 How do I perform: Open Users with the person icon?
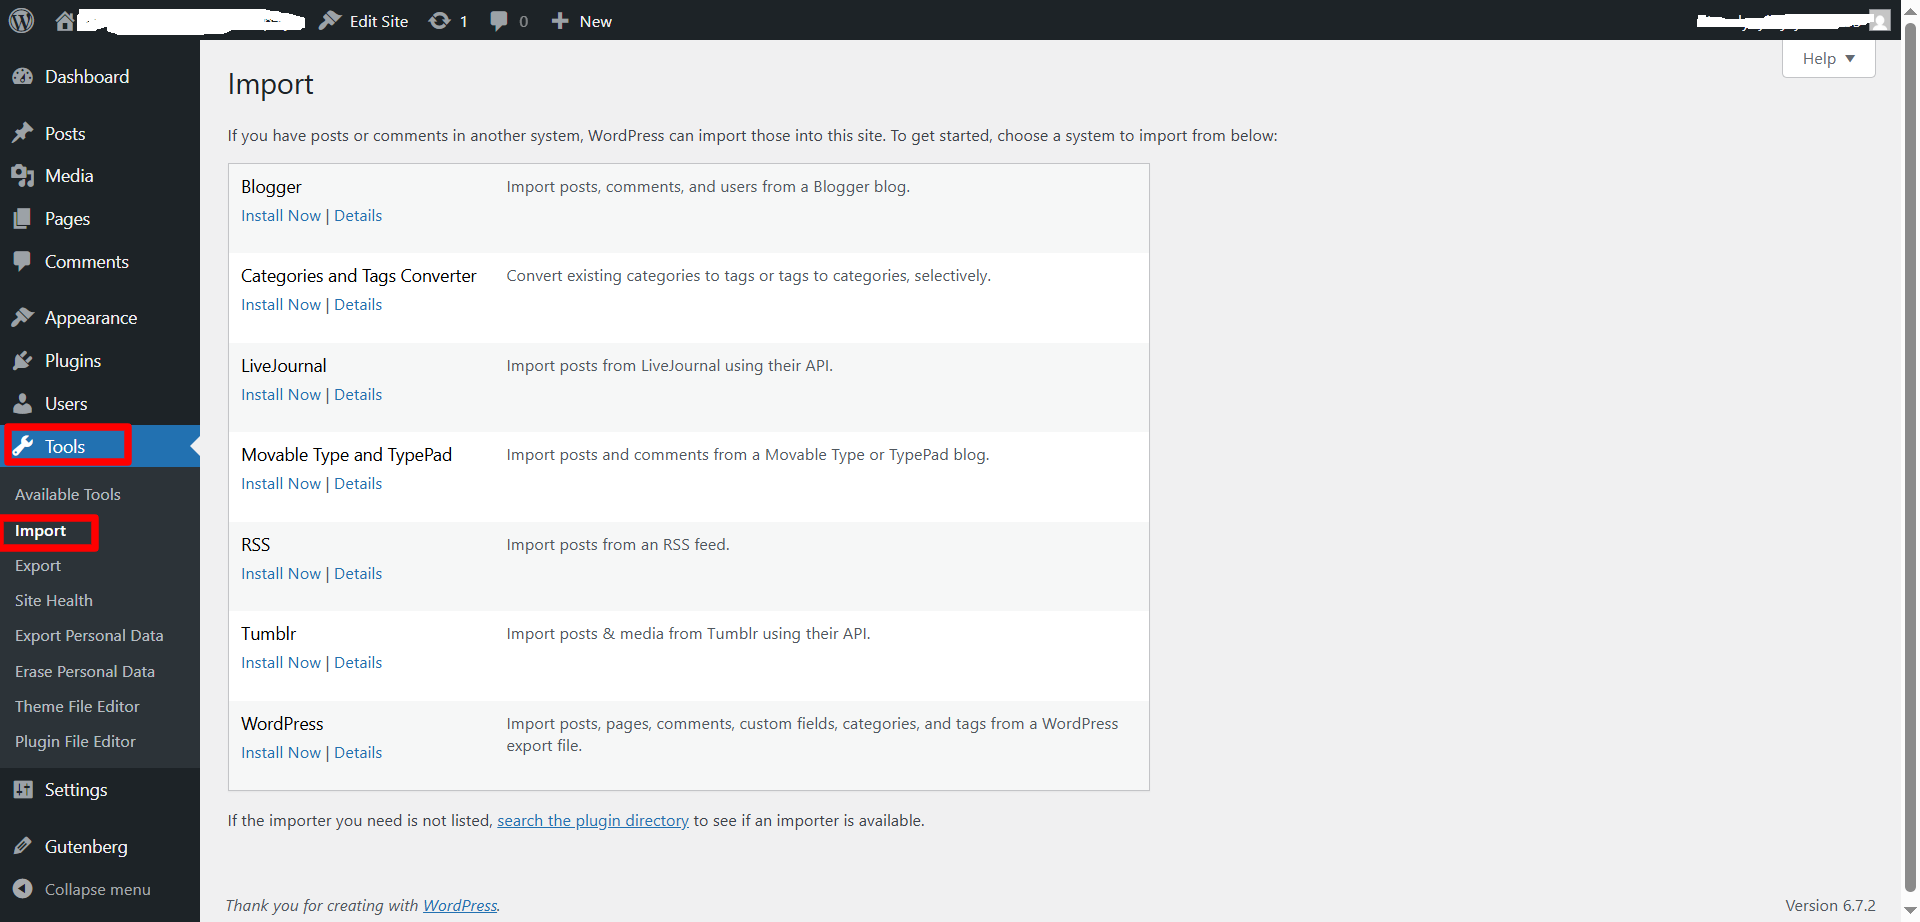pyautogui.click(x=24, y=403)
